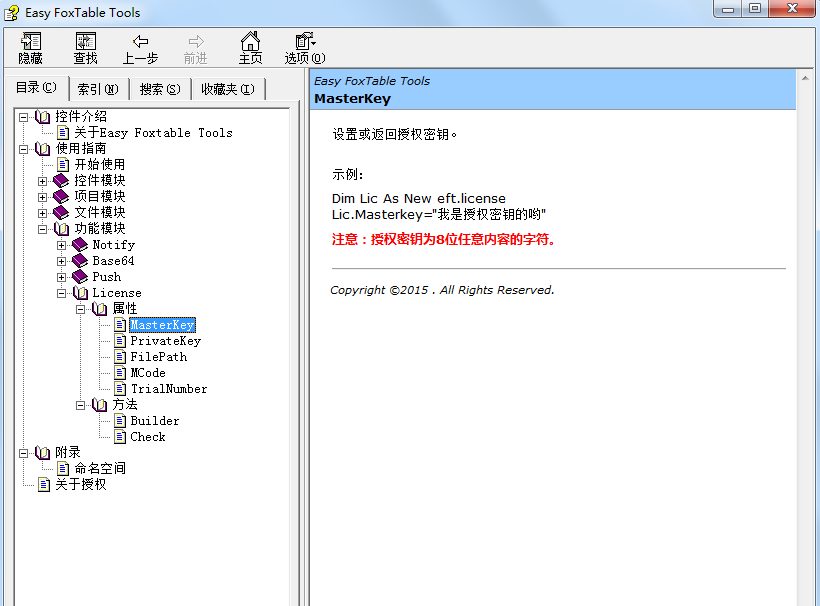The height and width of the screenshot is (606, 820).
Task: Click the book icon beside 控件介绍
Action: coord(42,117)
